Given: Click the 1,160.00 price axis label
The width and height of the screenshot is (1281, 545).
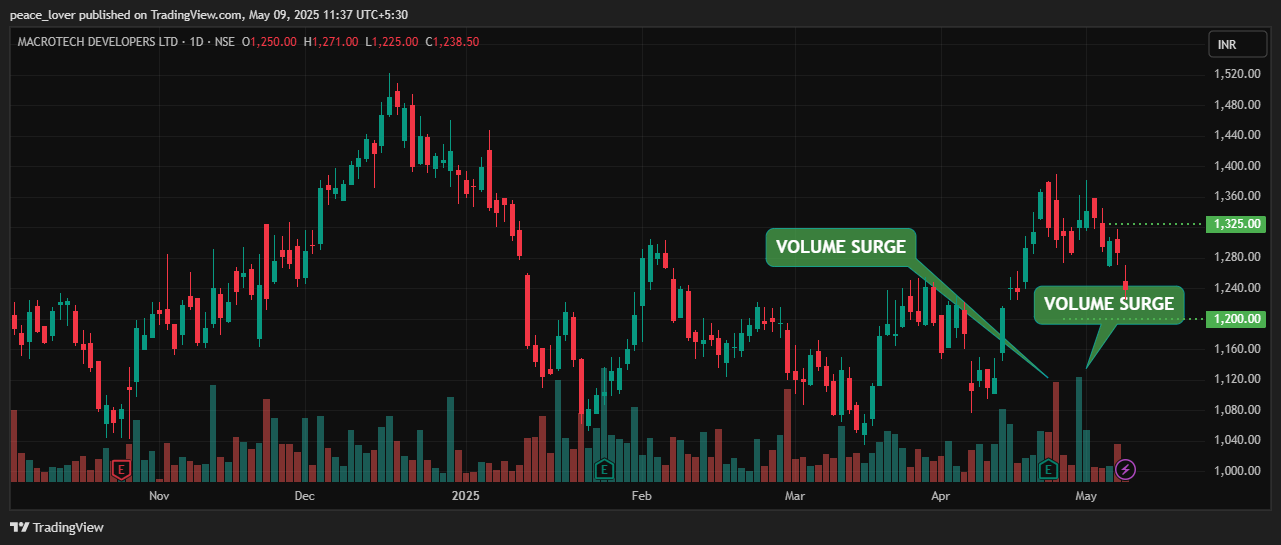Looking at the screenshot, I should 1236,349.
